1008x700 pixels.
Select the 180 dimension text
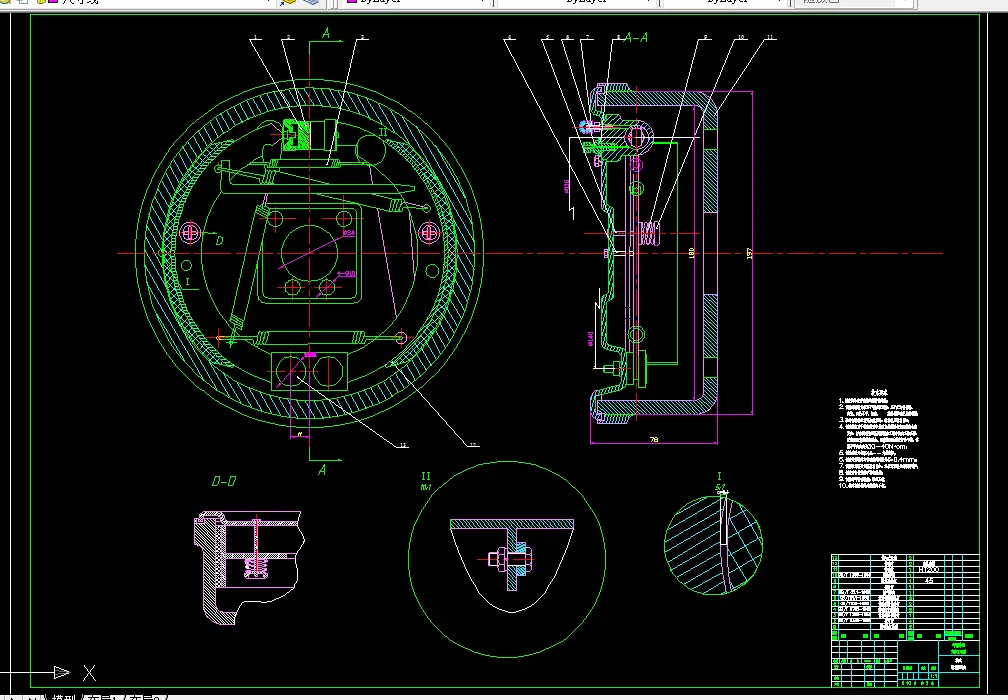pyautogui.click(x=692, y=254)
